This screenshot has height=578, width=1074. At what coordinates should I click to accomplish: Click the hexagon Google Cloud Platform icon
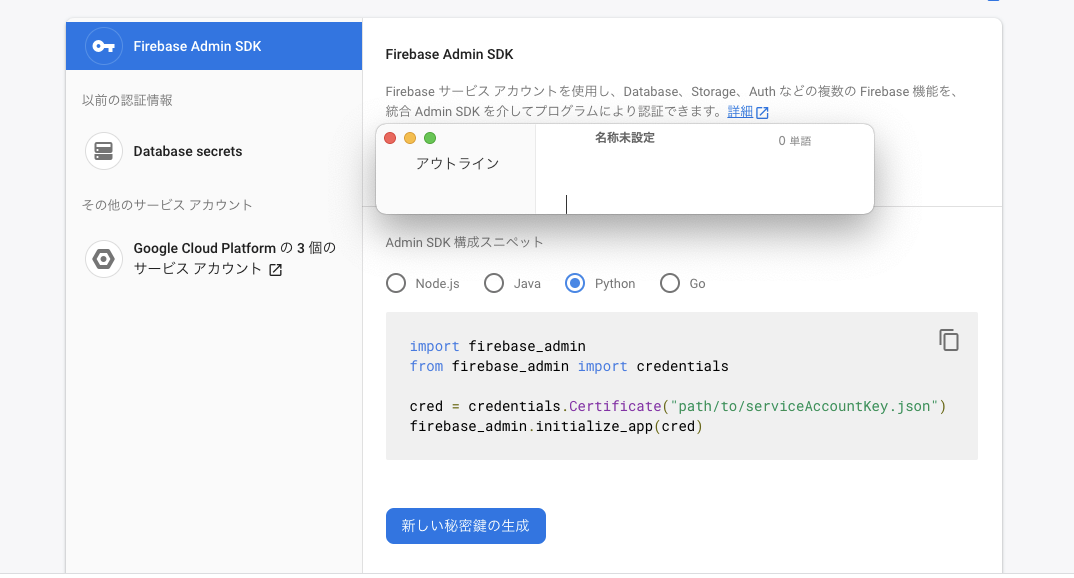(x=103, y=259)
